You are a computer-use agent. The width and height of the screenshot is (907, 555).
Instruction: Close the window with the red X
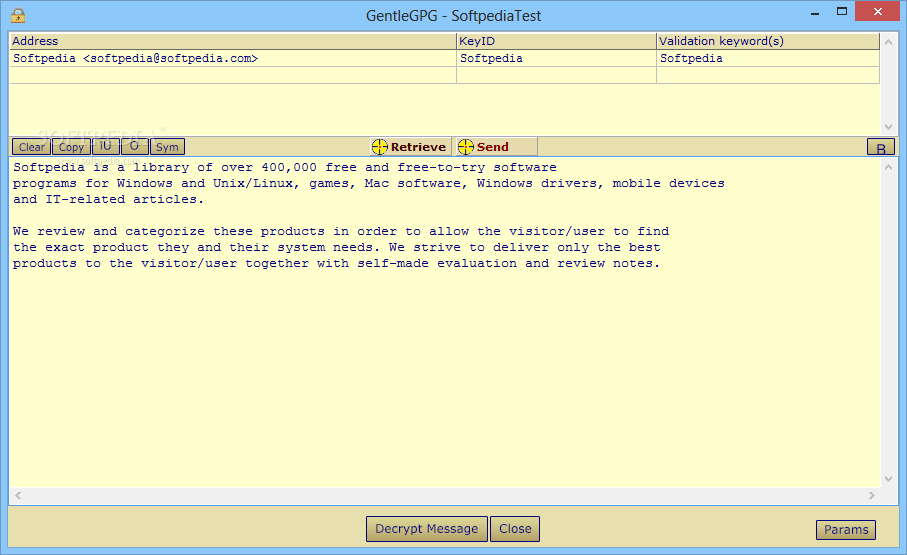pos(877,12)
